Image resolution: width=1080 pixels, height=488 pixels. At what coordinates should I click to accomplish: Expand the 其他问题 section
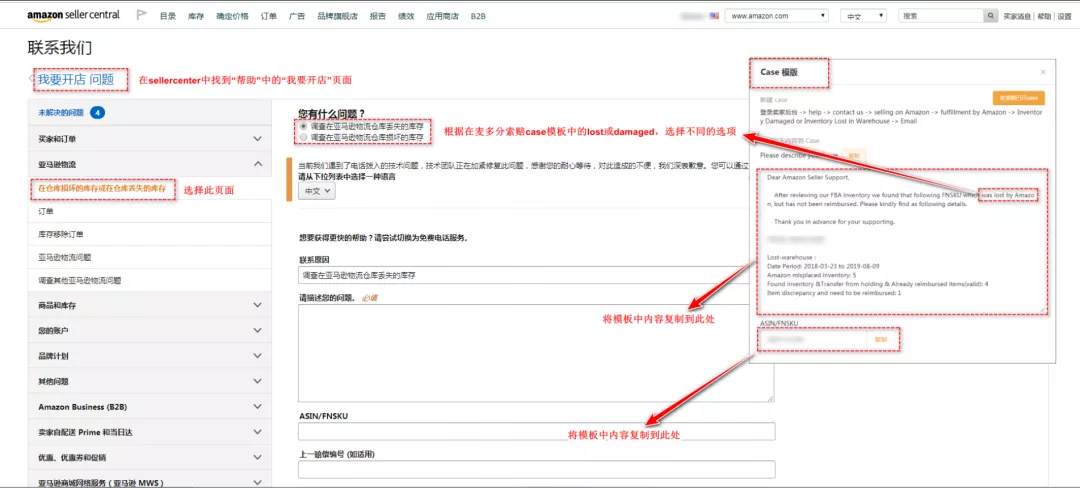[150, 381]
